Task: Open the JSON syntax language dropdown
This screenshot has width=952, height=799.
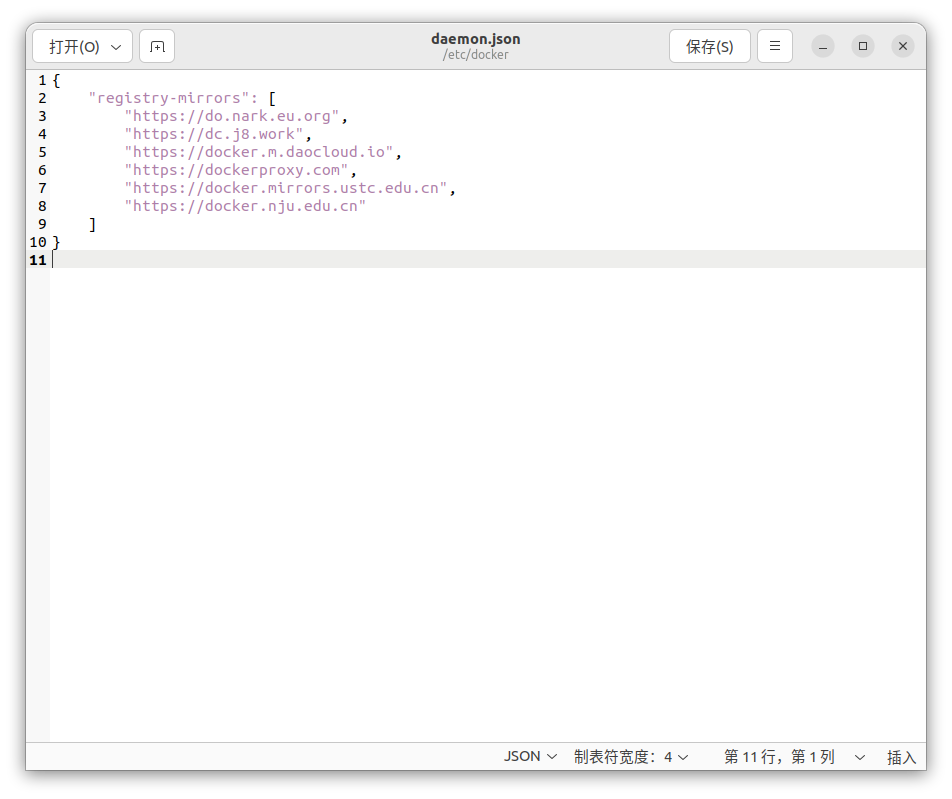Action: pyautogui.click(x=530, y=757)
